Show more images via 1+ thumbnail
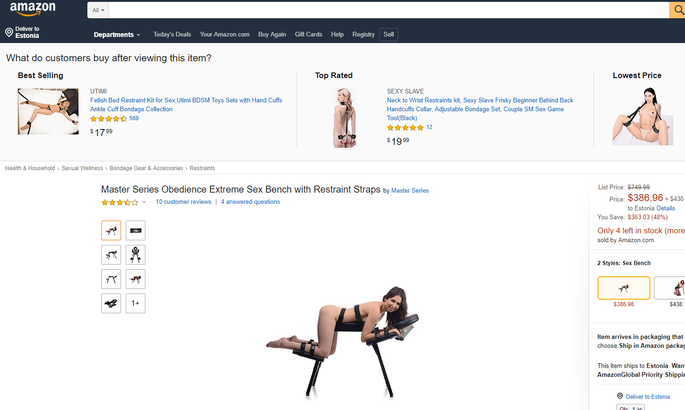Viewport: 685px width, 410px height. point(135,303)
